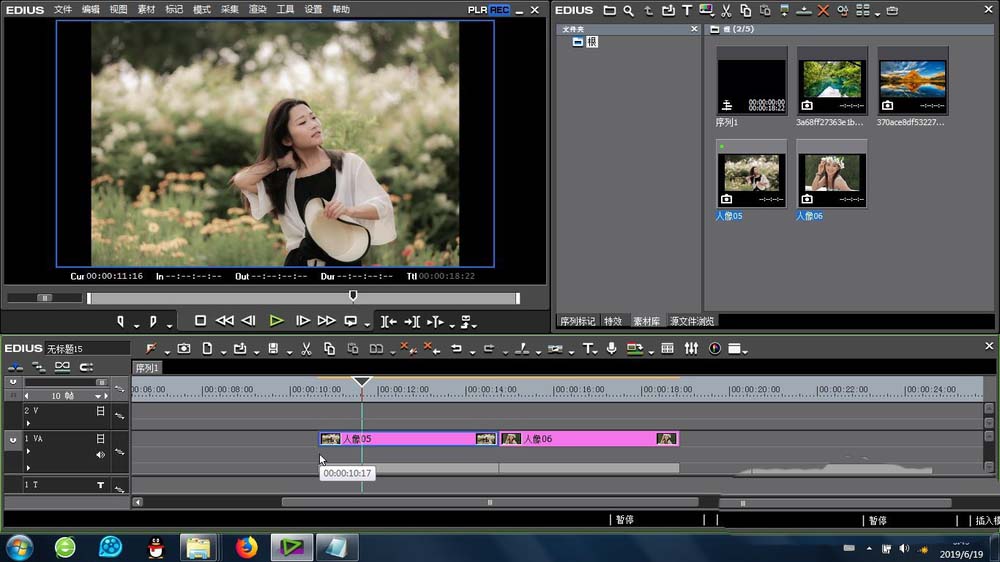
Task: Toggle the insert/overwrite mode icon
Action: (x=15, y=367)
